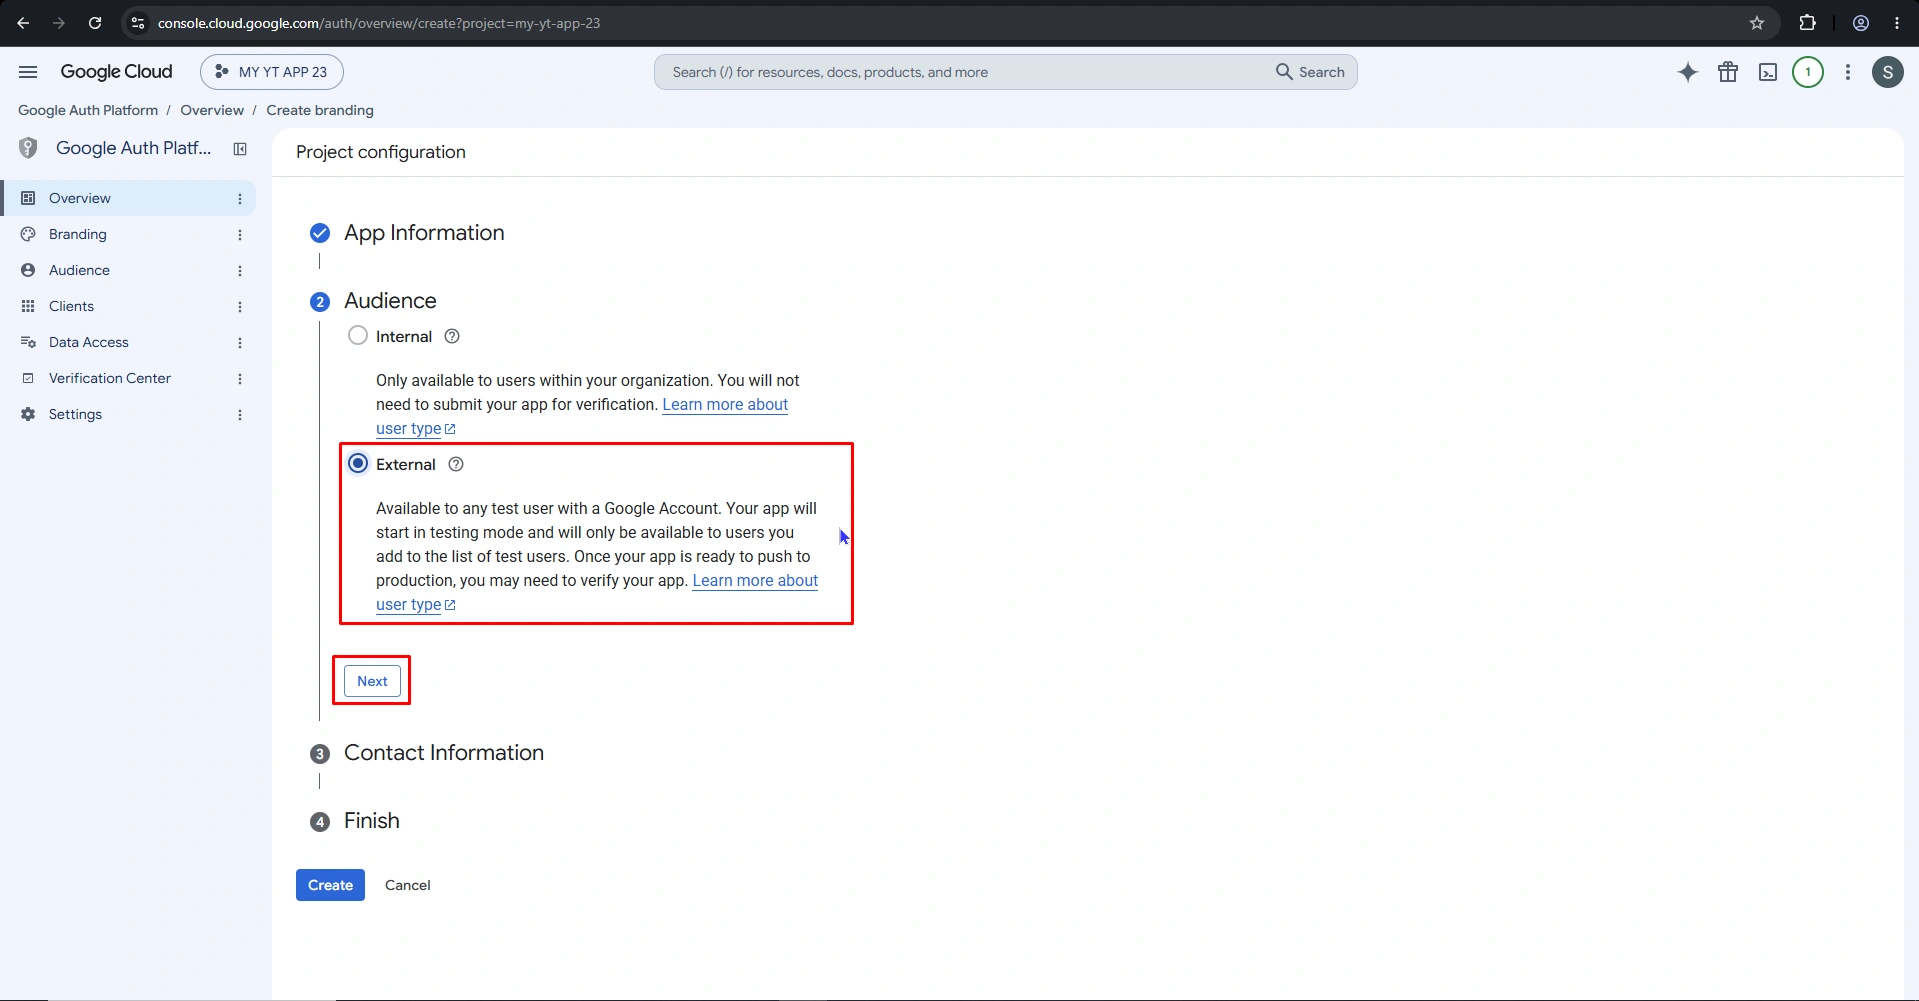
Task: Open more options for Overview
Action: click(240, 199)
